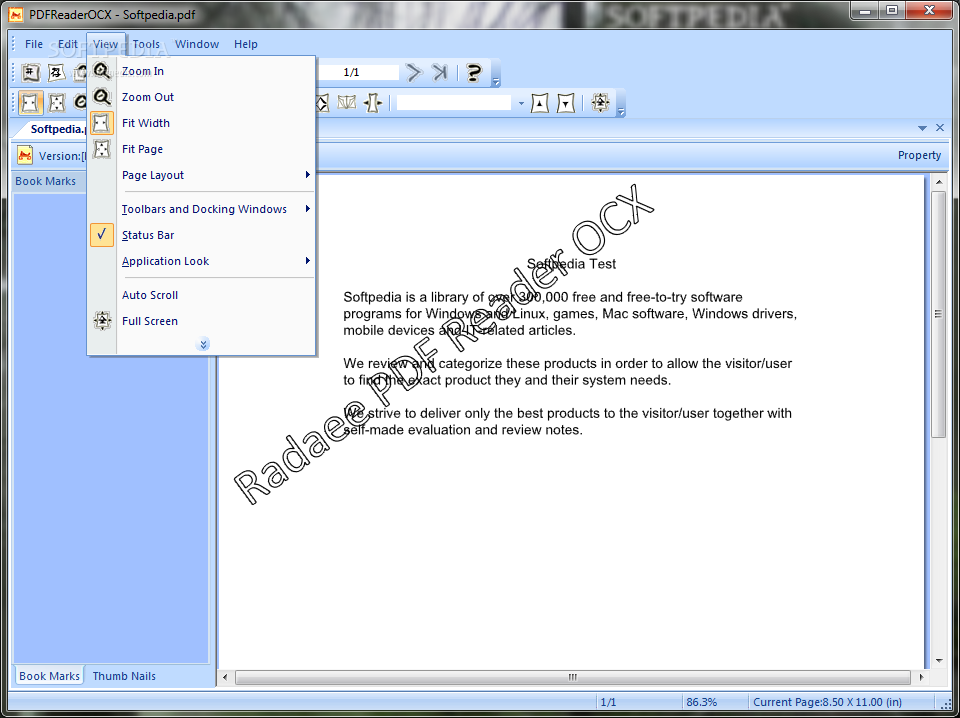The height and width of the screenshot is (718, 960).
Task: Click the 86.3% zoom status value
Action: click(702, 702)
